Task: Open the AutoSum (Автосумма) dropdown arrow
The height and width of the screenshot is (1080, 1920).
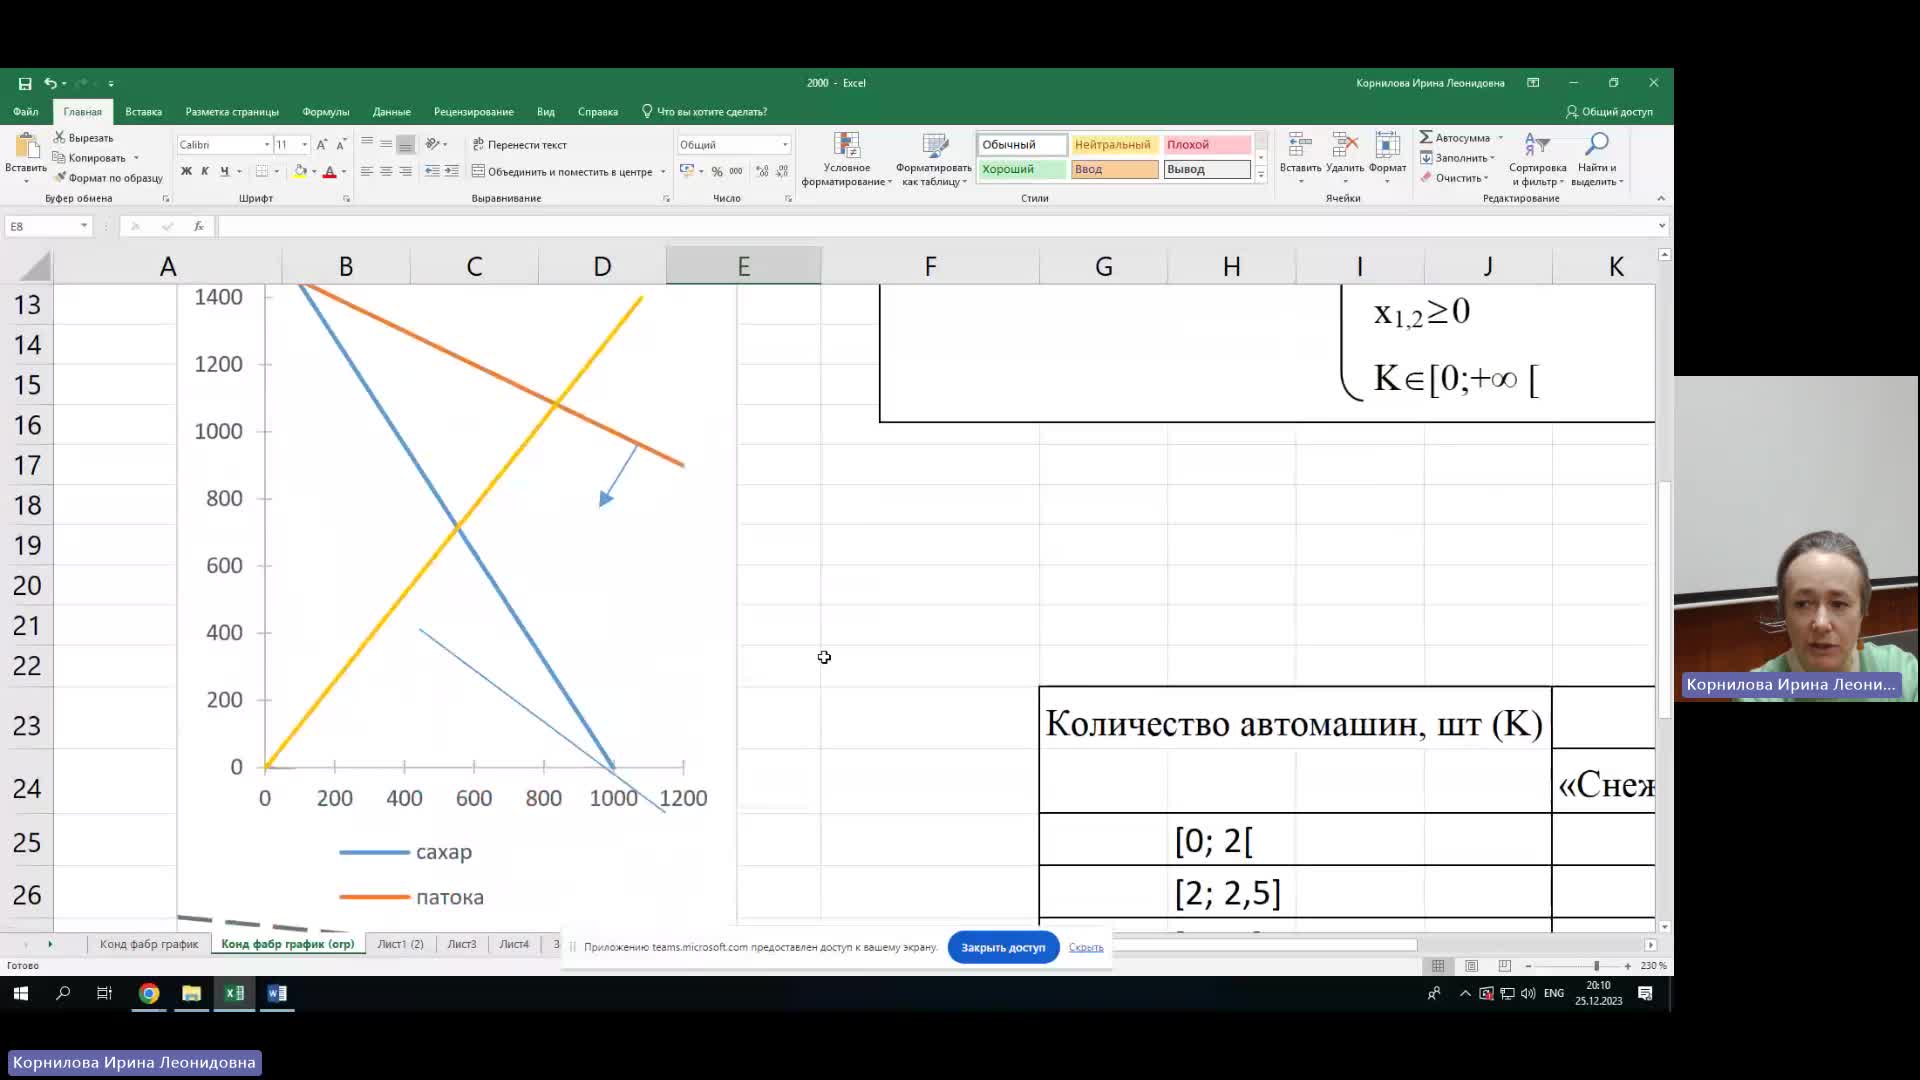Action: click(1500, 137)
